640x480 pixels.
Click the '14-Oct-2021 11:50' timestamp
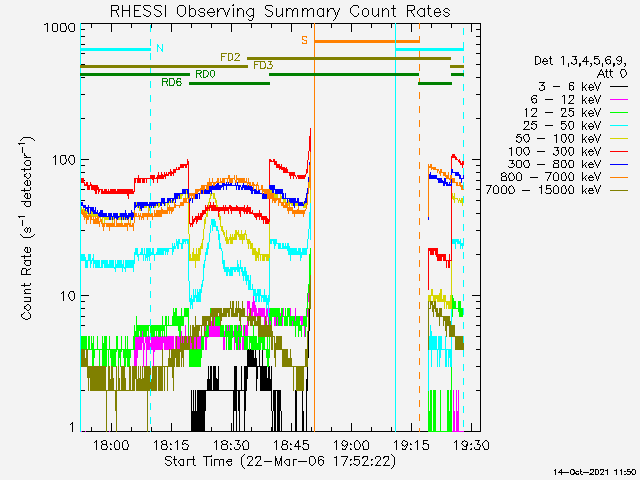[x=594, y=472]
